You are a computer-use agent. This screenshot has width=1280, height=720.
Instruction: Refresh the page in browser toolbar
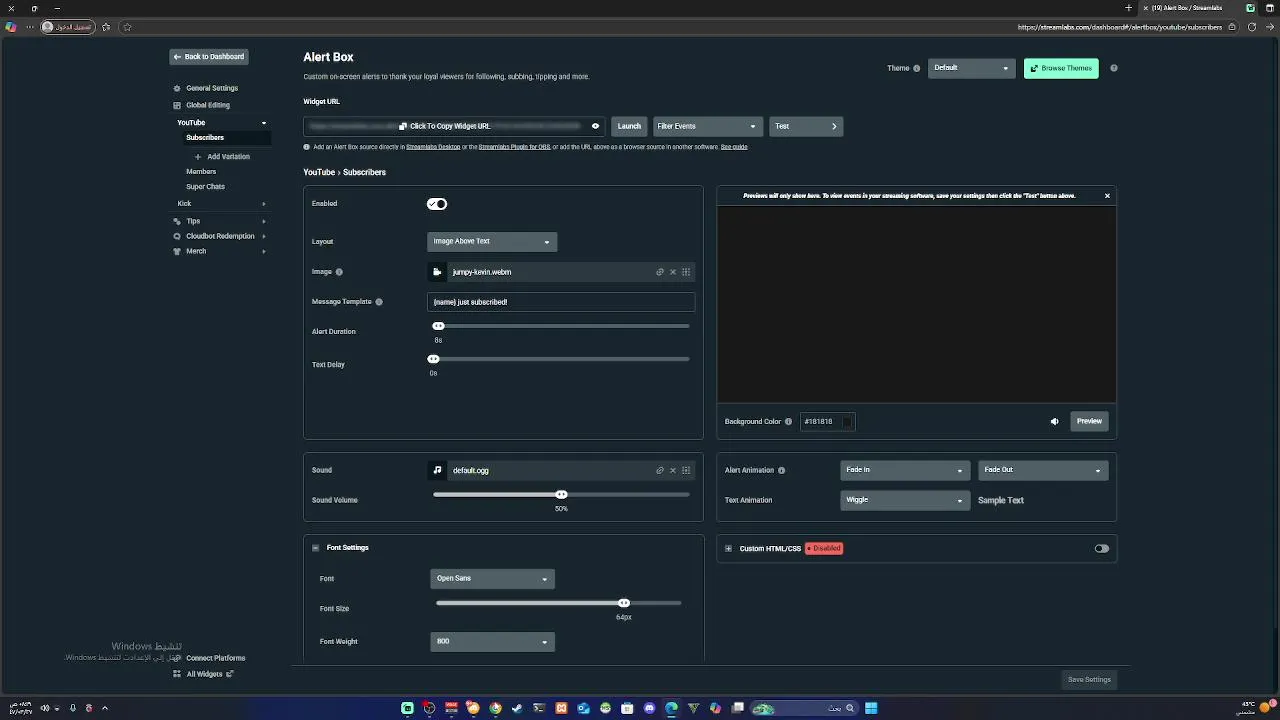(1253, 27)
